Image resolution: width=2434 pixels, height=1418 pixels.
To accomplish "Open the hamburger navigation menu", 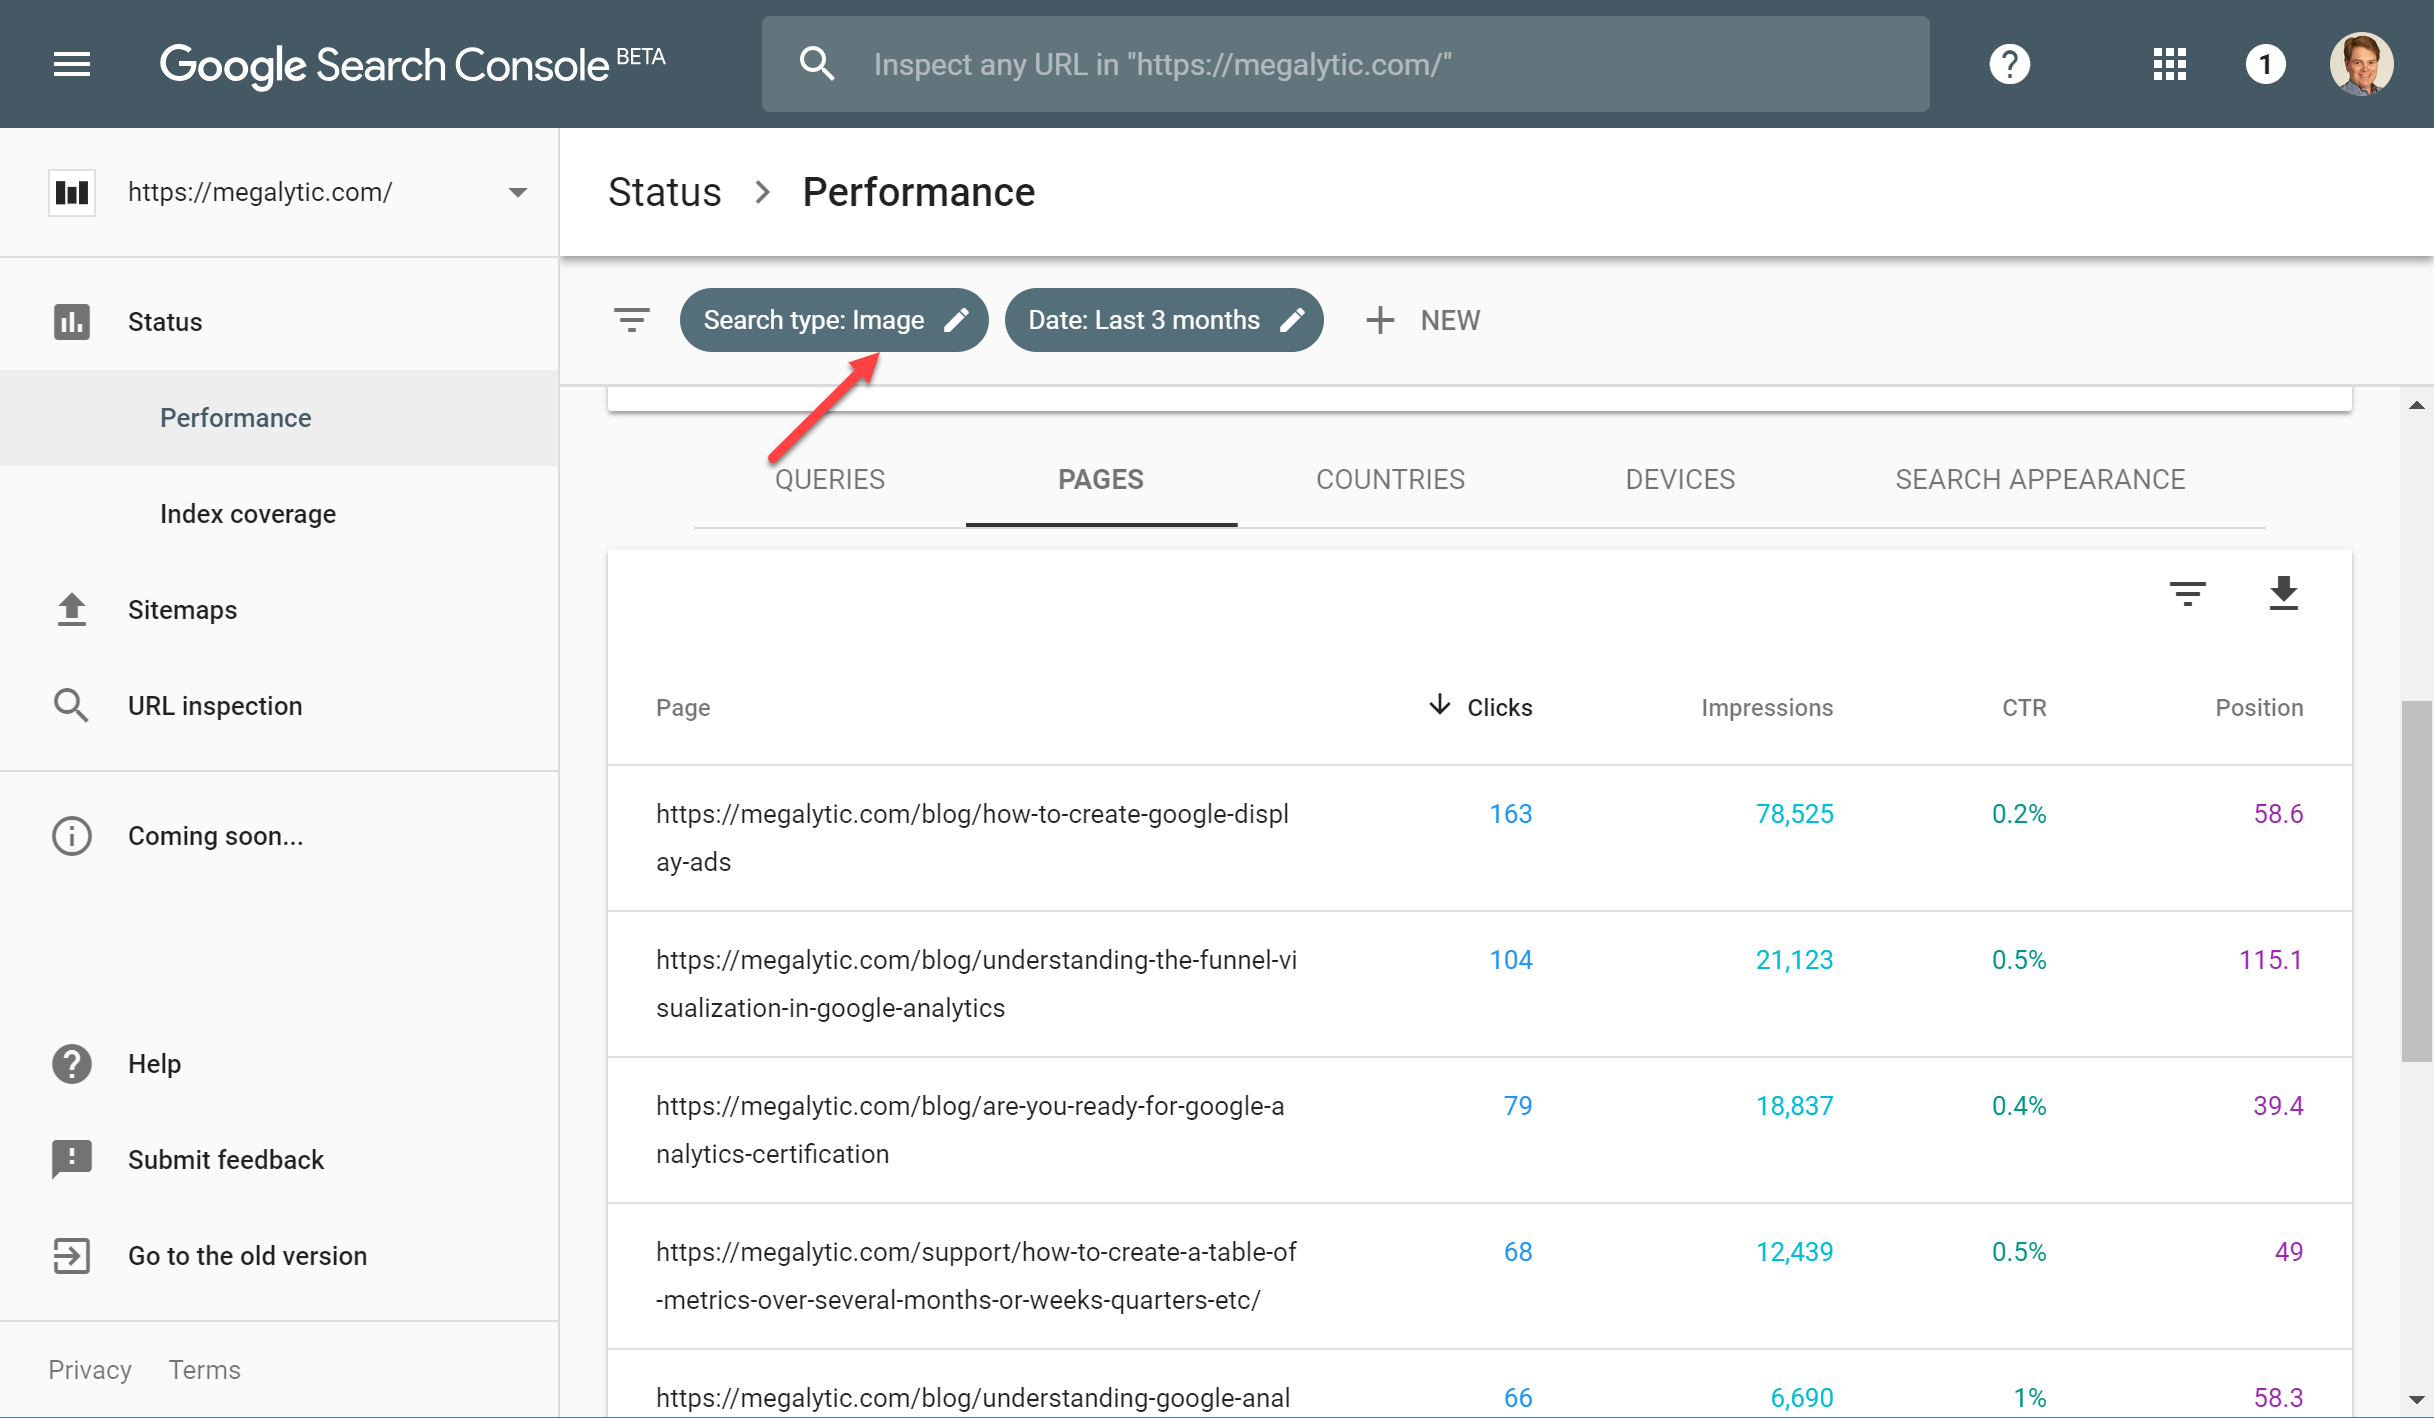I will (71, 64).
